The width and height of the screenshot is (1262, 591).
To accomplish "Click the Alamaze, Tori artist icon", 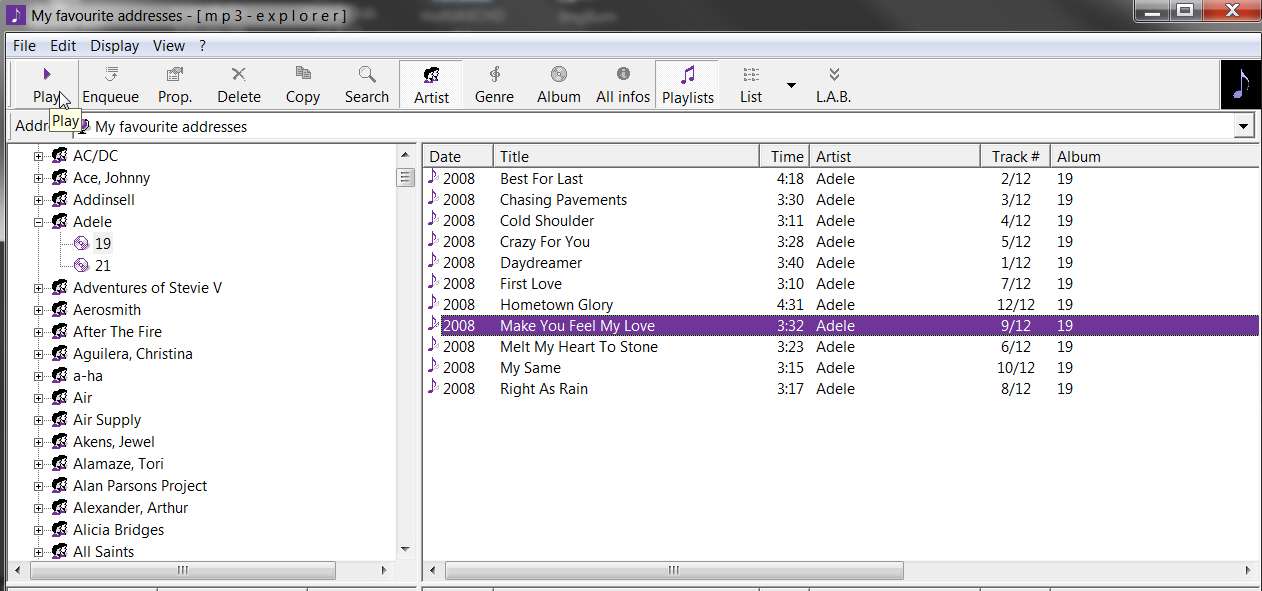I will (59, 464).
